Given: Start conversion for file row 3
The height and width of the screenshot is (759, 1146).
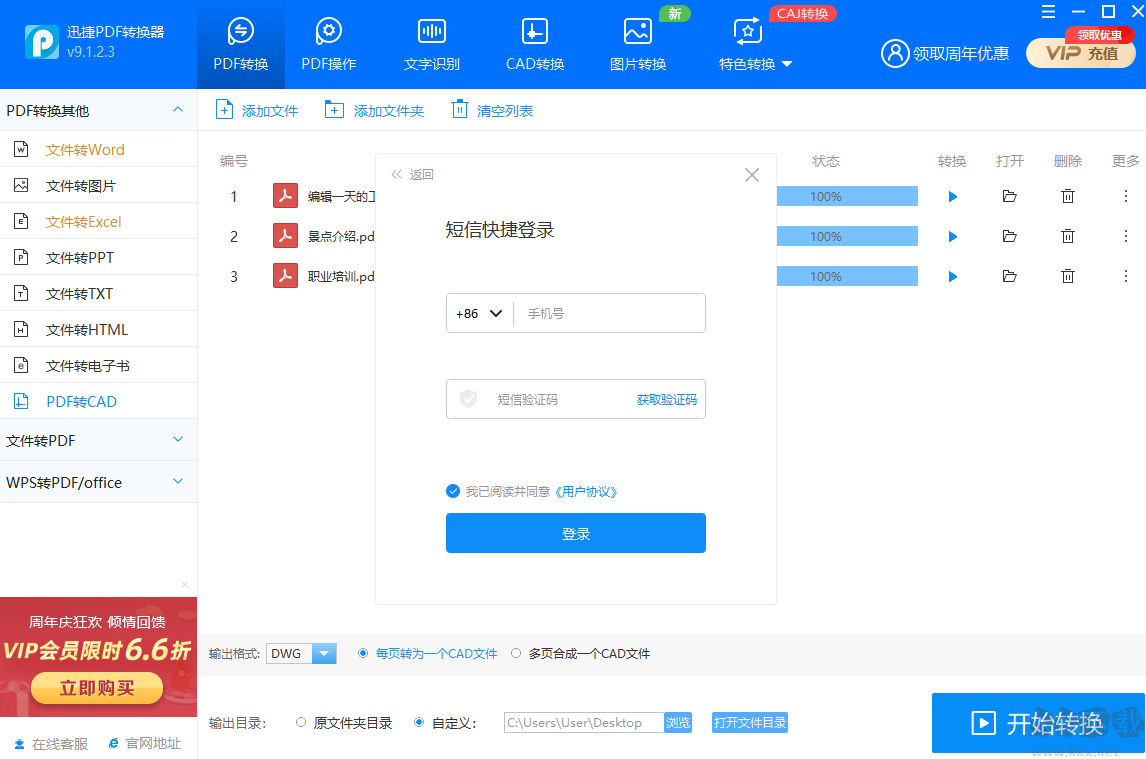Looking at the screenshot, I should pos(952,276).
